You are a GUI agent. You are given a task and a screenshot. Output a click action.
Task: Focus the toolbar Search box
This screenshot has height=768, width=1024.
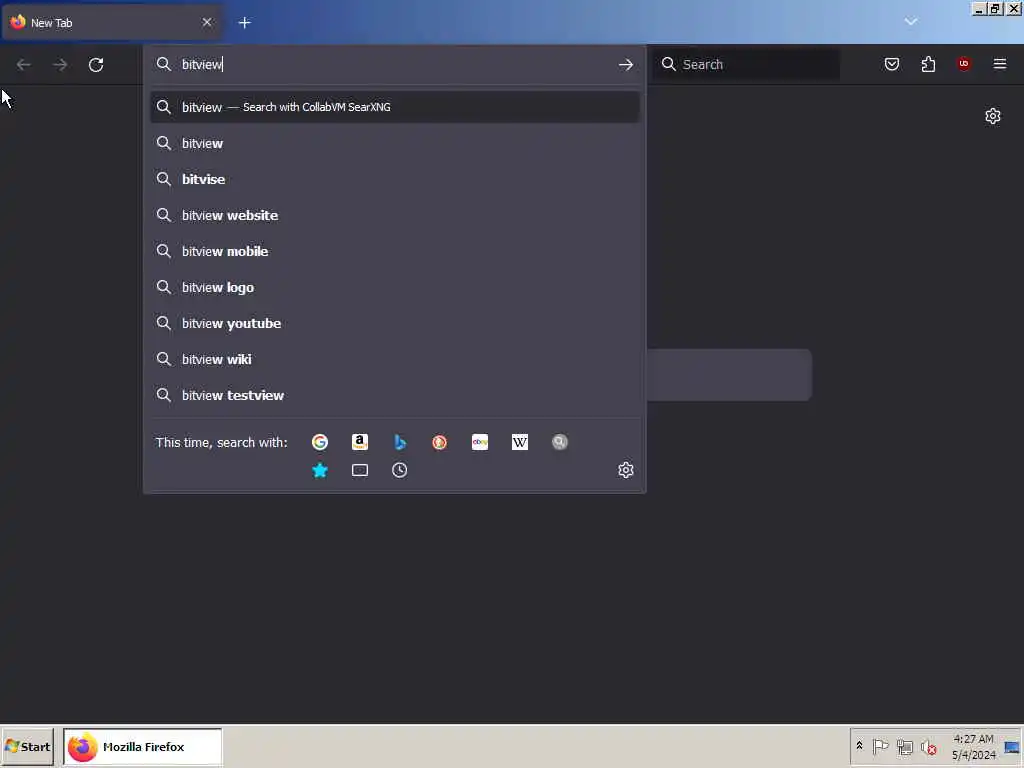[x=748, y=64]
